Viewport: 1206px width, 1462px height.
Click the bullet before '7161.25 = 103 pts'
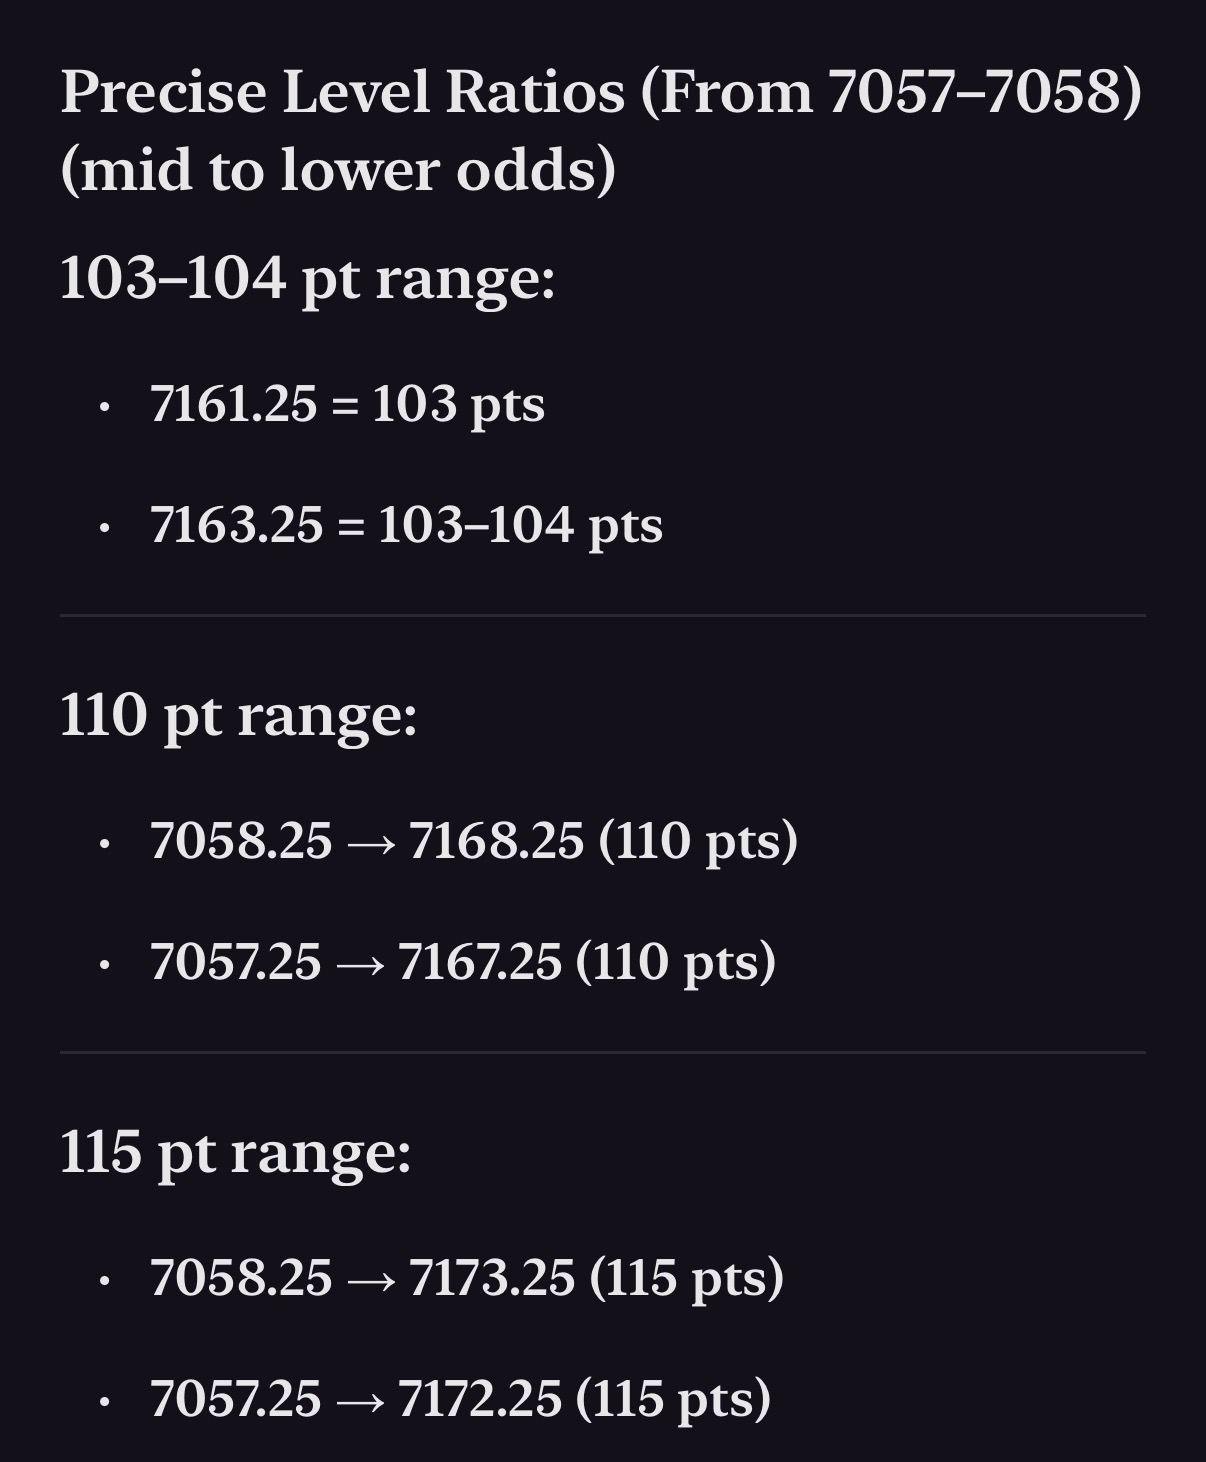coord(104,407)
